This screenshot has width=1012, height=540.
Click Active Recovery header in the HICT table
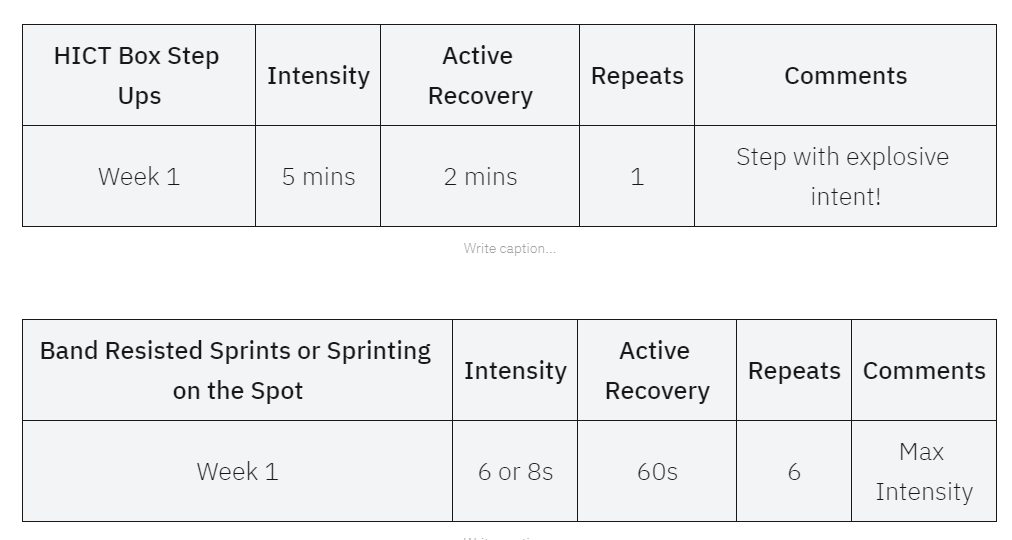point(479,76)
